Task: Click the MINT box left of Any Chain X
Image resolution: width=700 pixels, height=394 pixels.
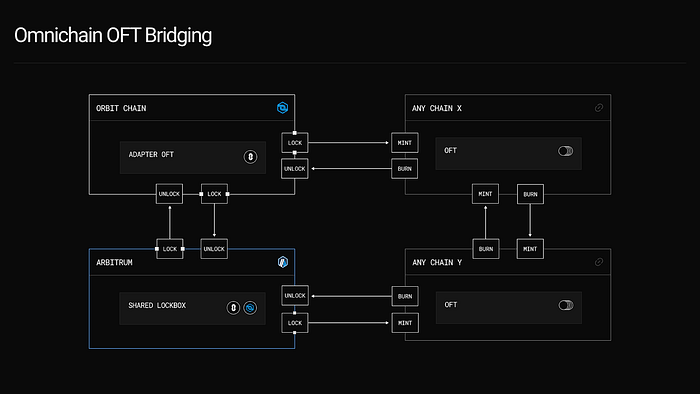Action: pos(405,143)
